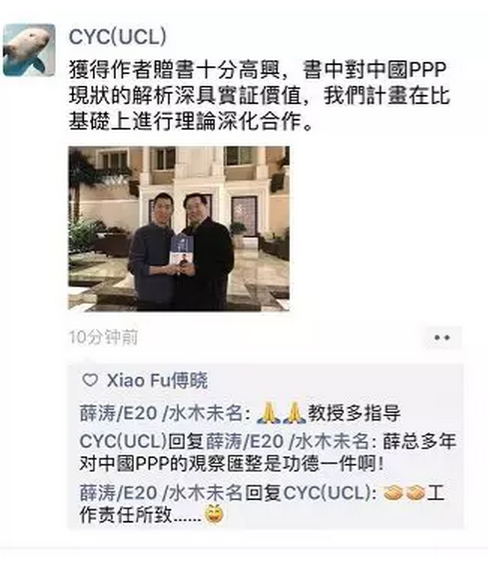Open 薛涛/E20 /水木未名 profile from the third comment
The image size is (490, 566).
point(160,493)
